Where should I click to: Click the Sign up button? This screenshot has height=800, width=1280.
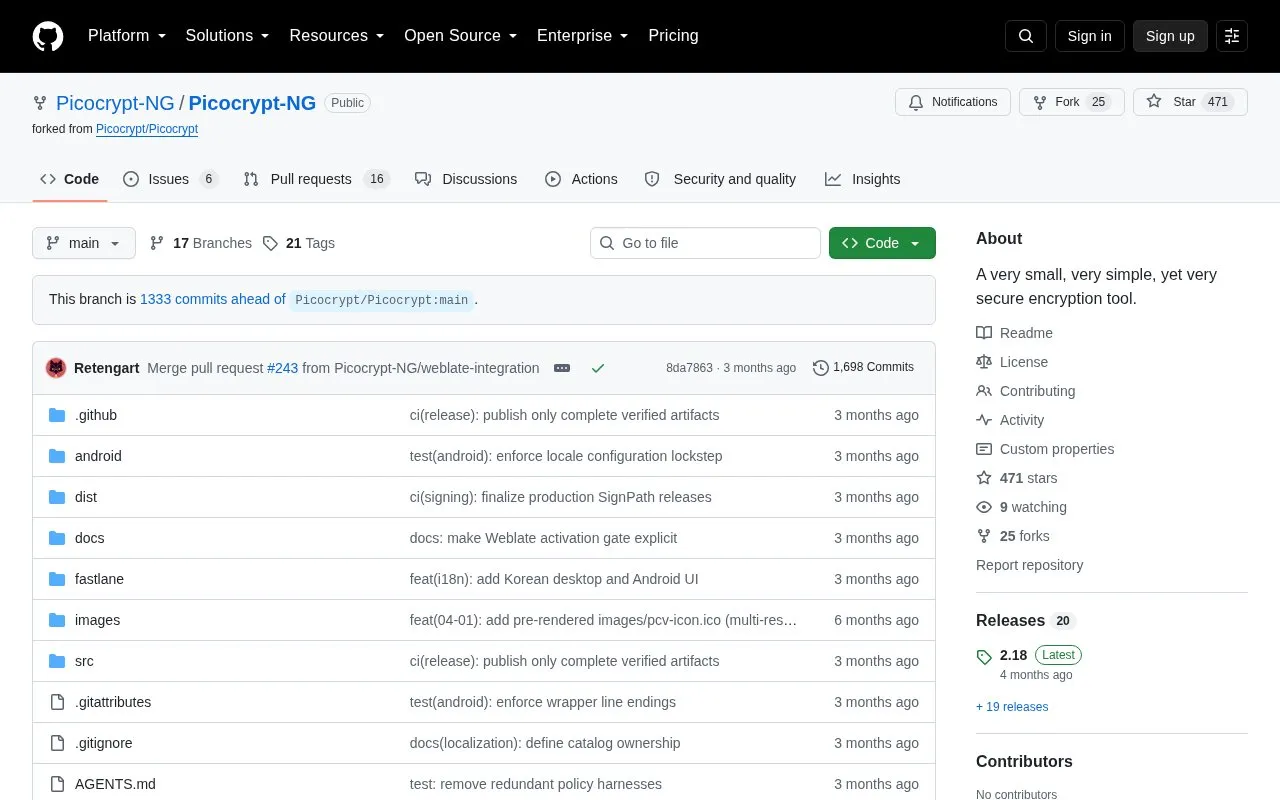(1170, 36)
